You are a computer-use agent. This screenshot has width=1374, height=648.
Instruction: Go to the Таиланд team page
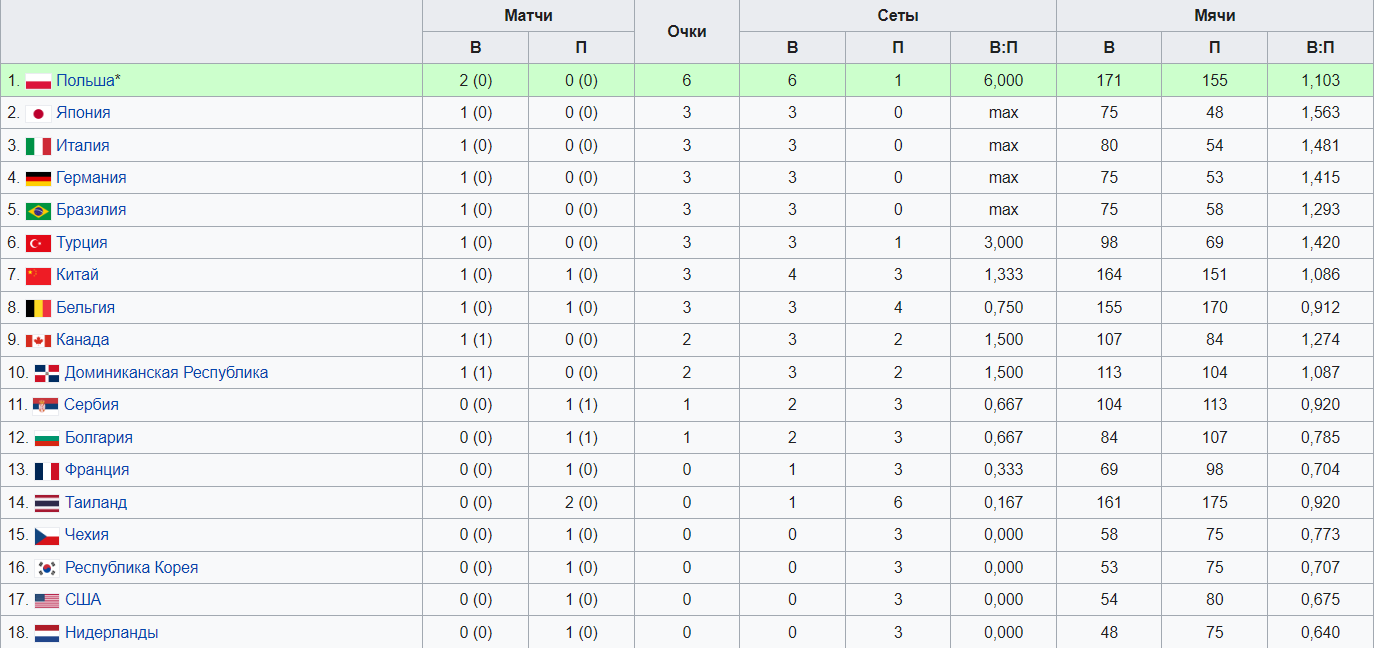[x=96, y=503]
